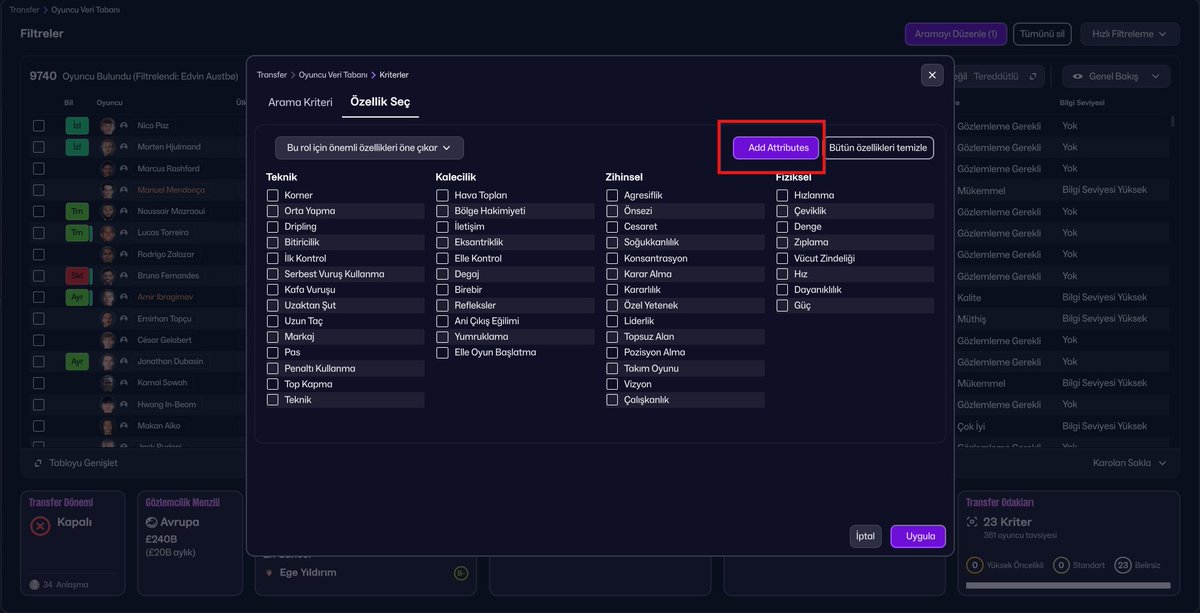Click the expand icon next to Tereddütlü

(x=1032, y=76)
